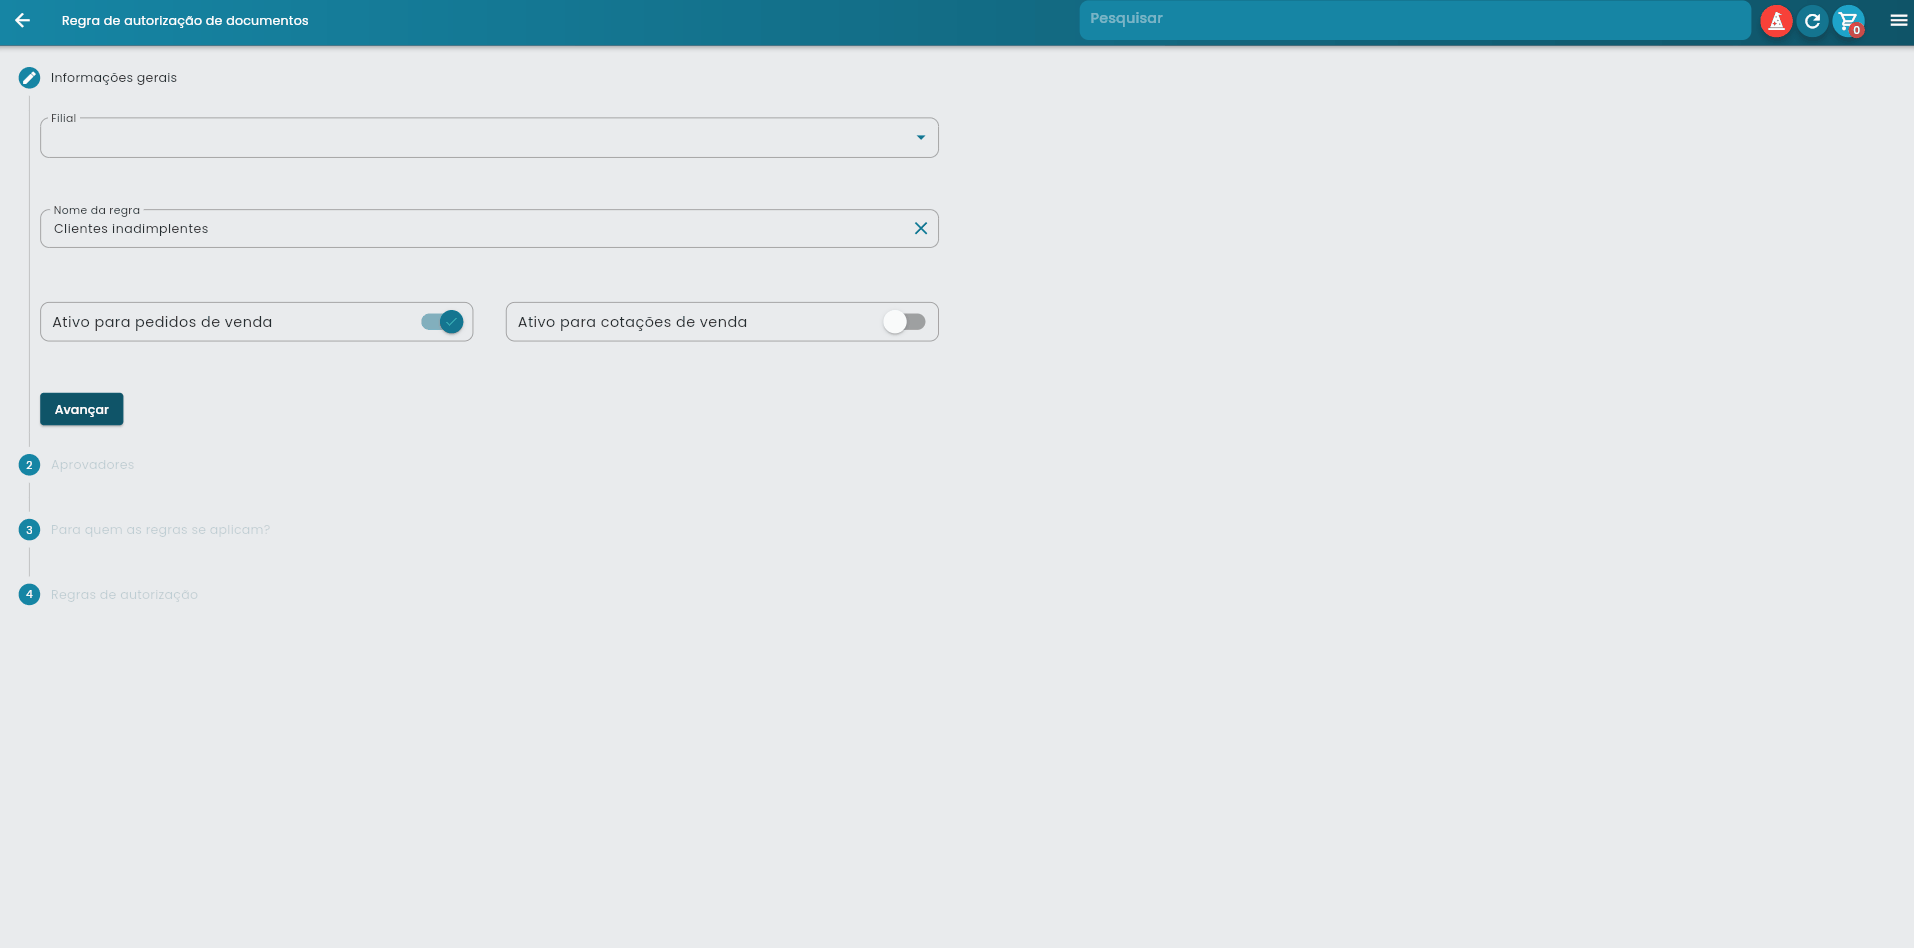Open the hamburger menu
Screen dimensions: 1914x948
(x=1898, y=20)
